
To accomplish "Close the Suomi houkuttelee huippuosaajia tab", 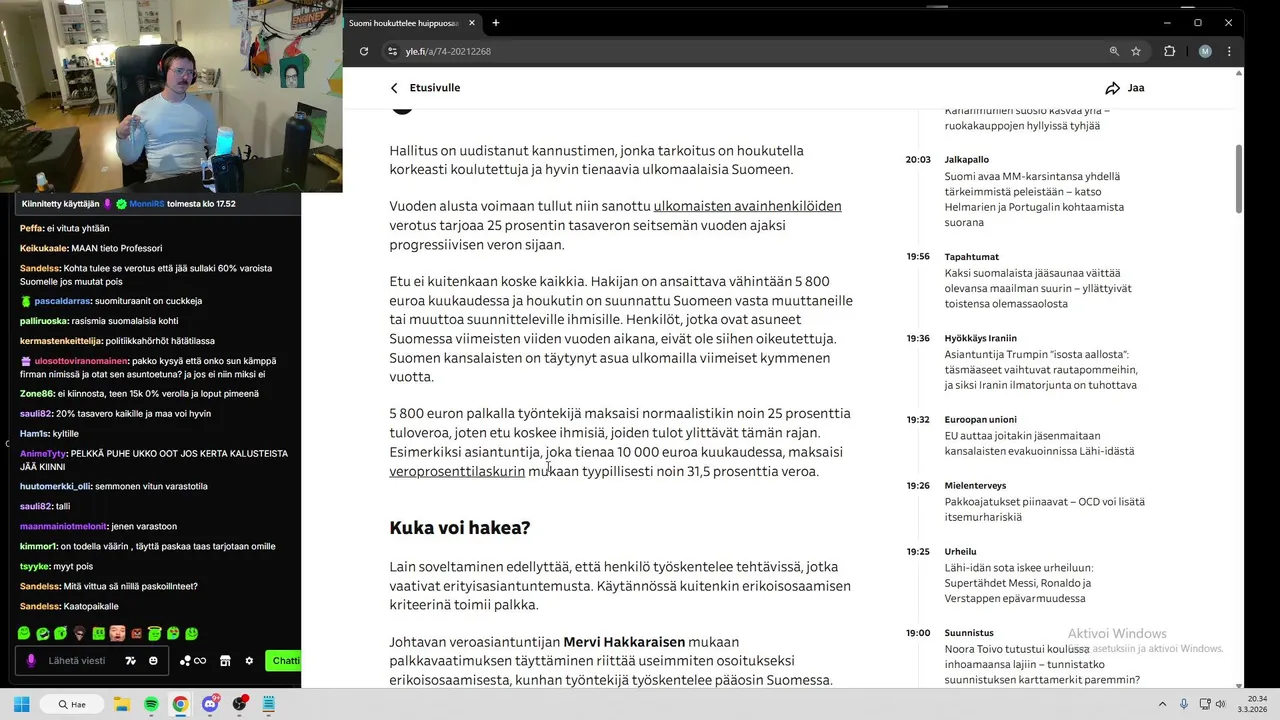I will (x=471, y=23).
